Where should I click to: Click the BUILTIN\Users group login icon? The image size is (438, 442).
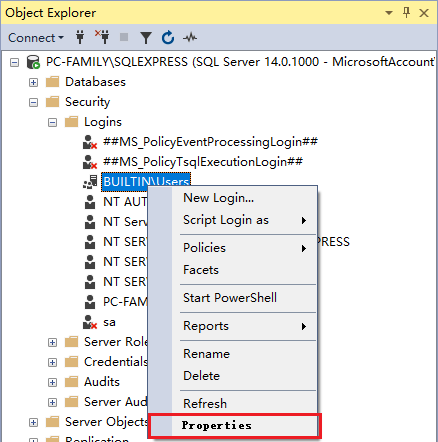(x=90, y=182)
